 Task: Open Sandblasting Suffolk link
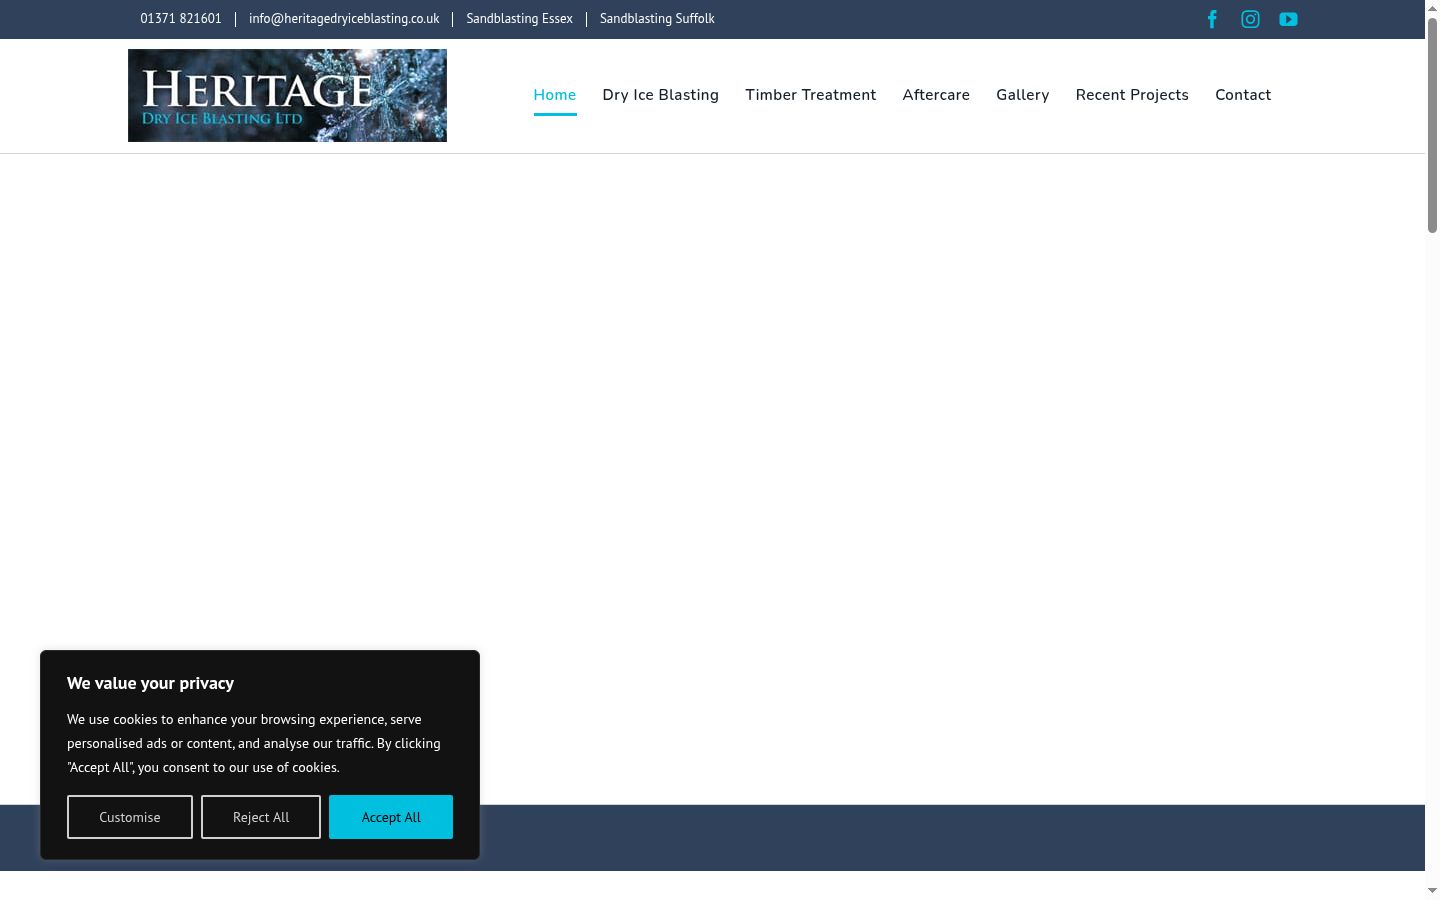(x=657, y=19)
